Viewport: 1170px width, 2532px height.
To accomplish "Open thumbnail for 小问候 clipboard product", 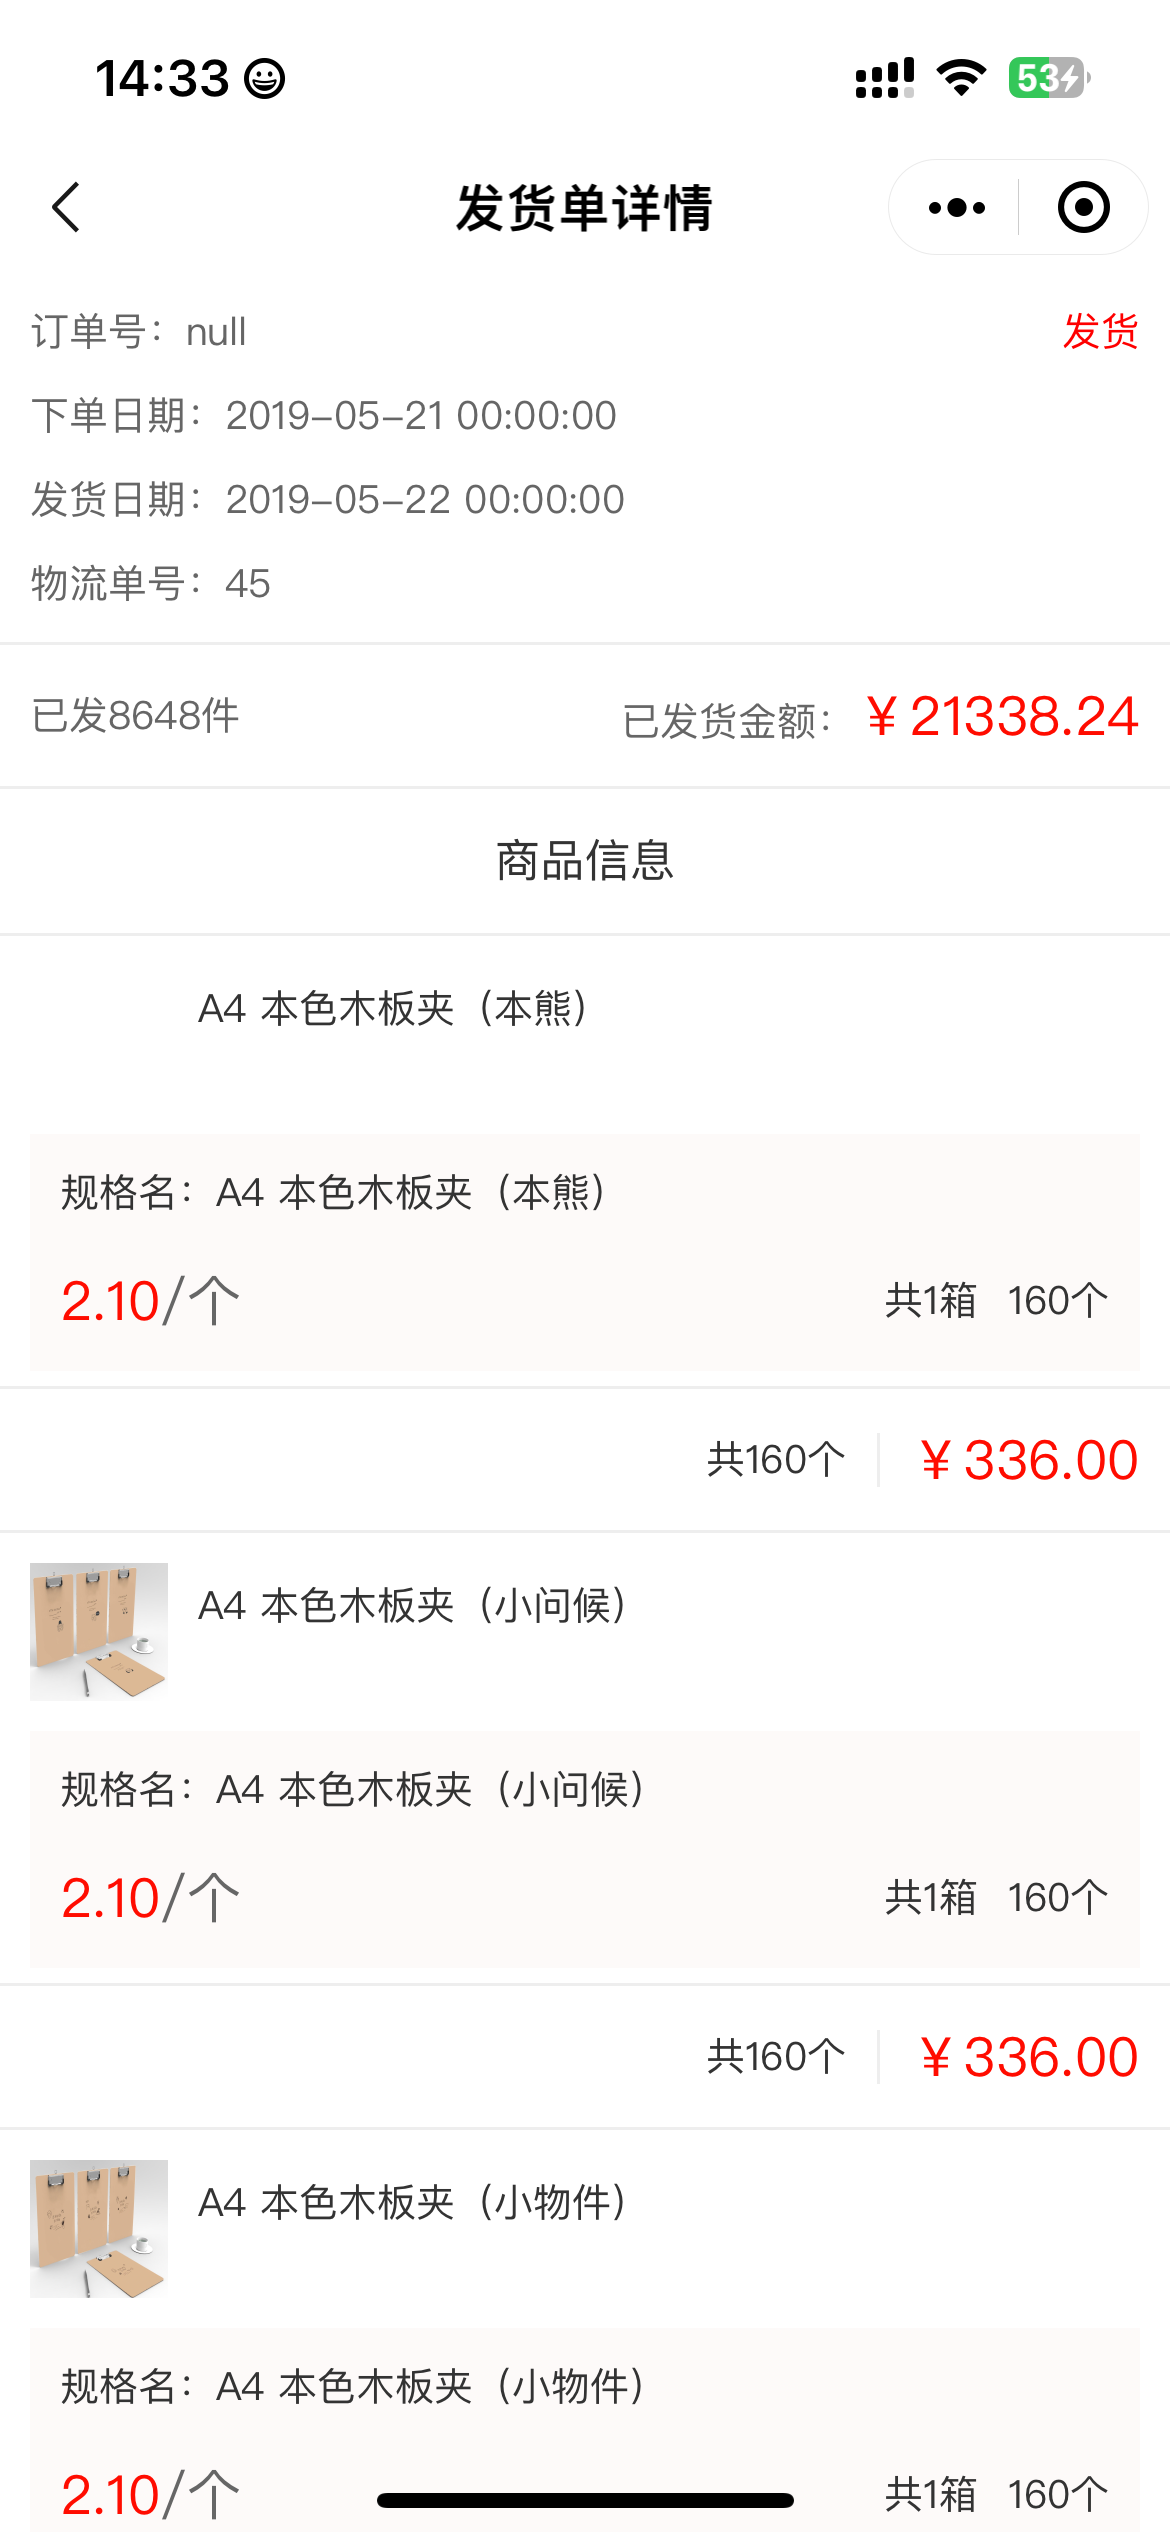I will 99,1631.
